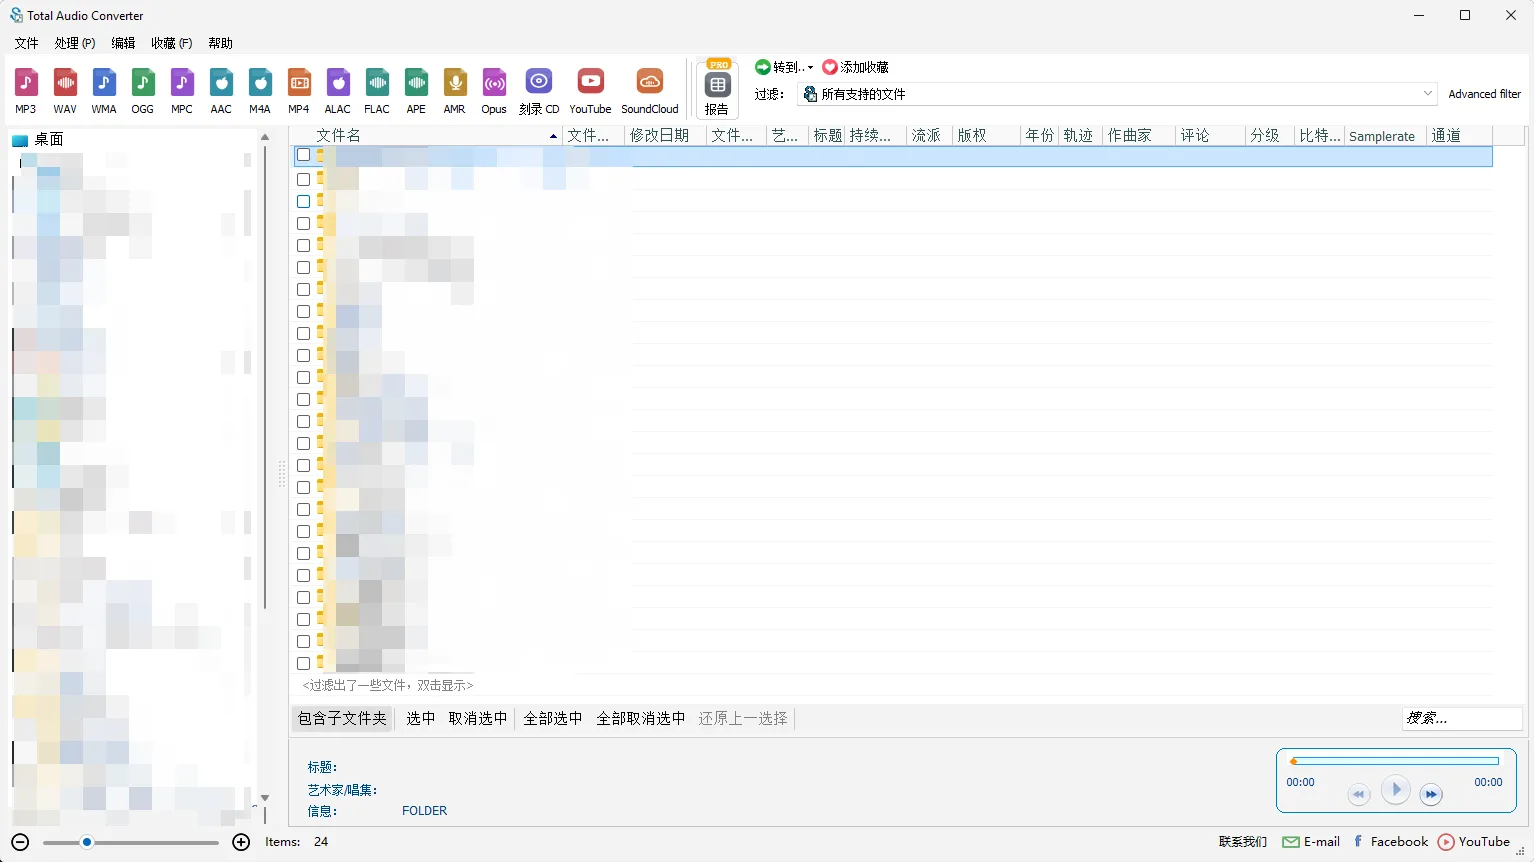Image resolution: width=1534 pixels, height=862 pixels.
Task: Select AAC conversion format
Action: (x=221, y=91)
